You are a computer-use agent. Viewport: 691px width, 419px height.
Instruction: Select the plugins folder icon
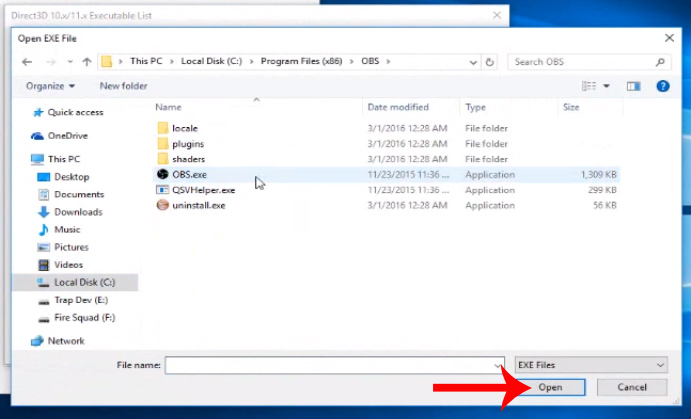(163, 144)
